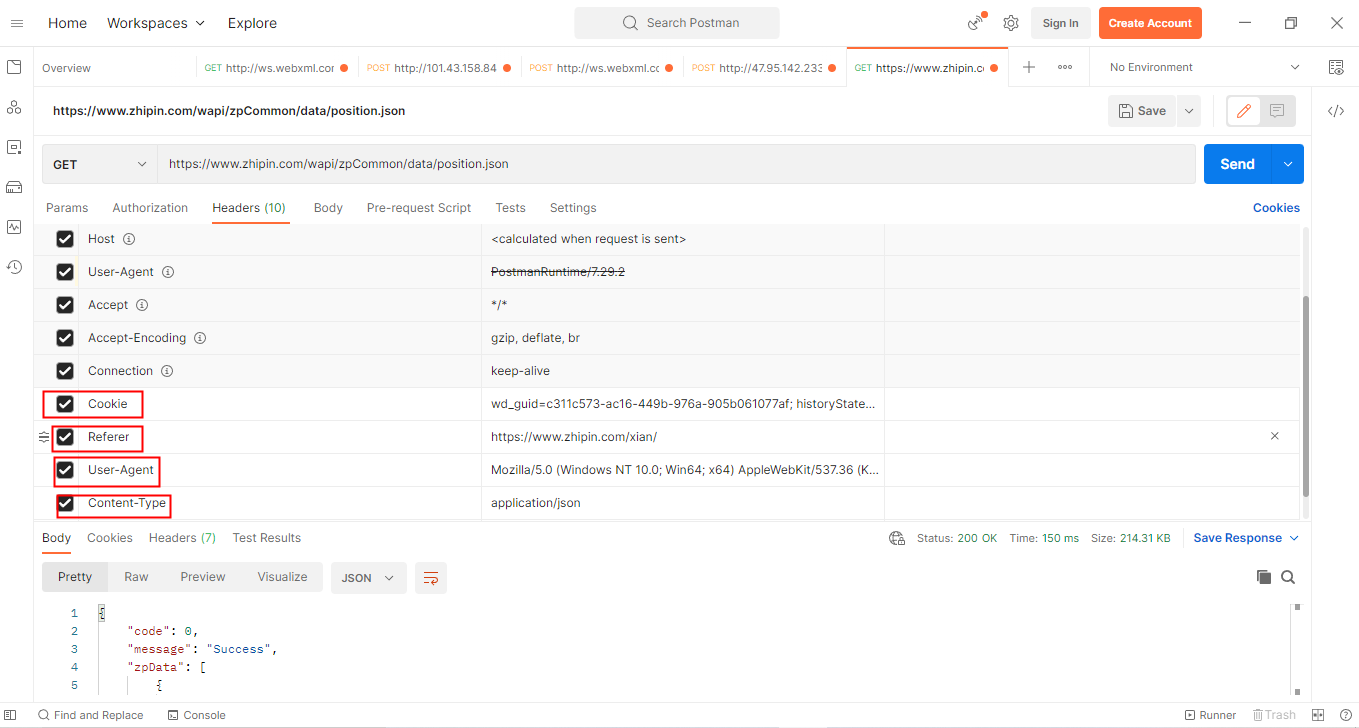Expand the Send button arrow options
Image resolution: width=1359 pixels, height=728 pixels.
click(1287, 164)
